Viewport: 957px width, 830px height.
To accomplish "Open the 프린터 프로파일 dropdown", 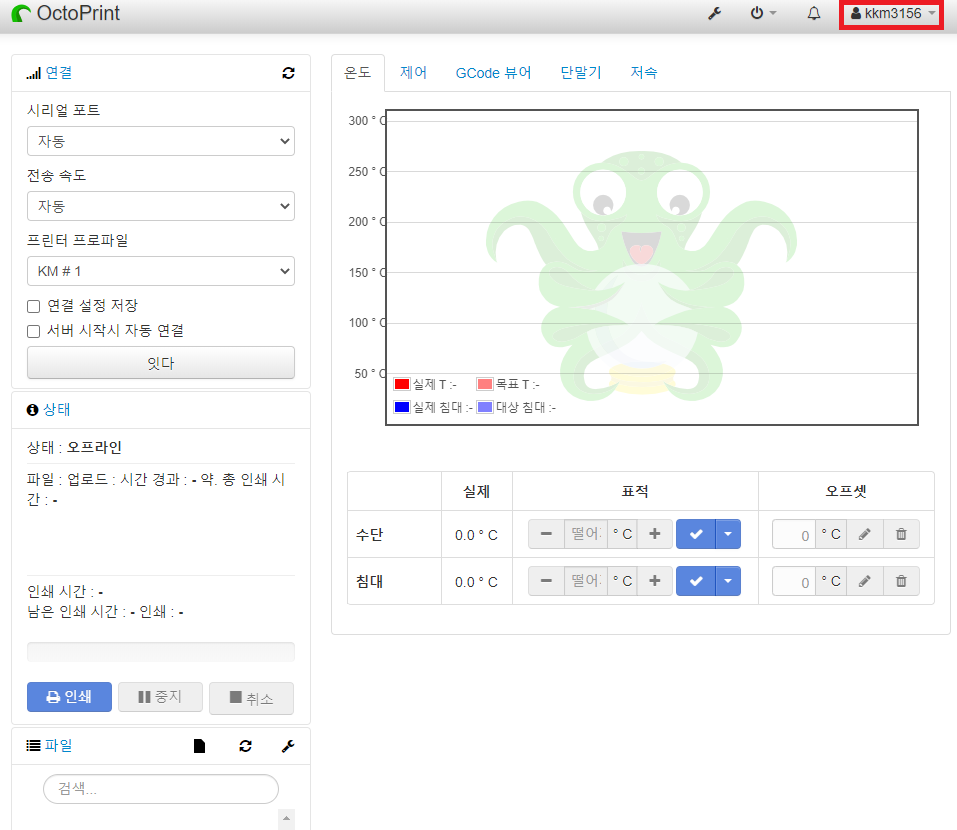I will pos(161,271).
